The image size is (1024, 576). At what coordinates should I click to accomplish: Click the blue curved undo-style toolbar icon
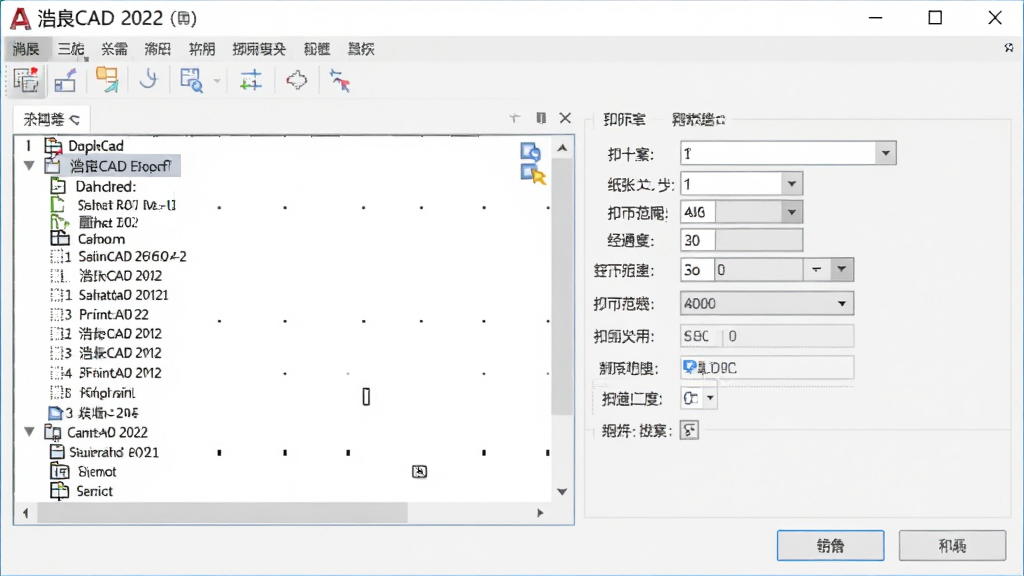(x=149, y=80)
